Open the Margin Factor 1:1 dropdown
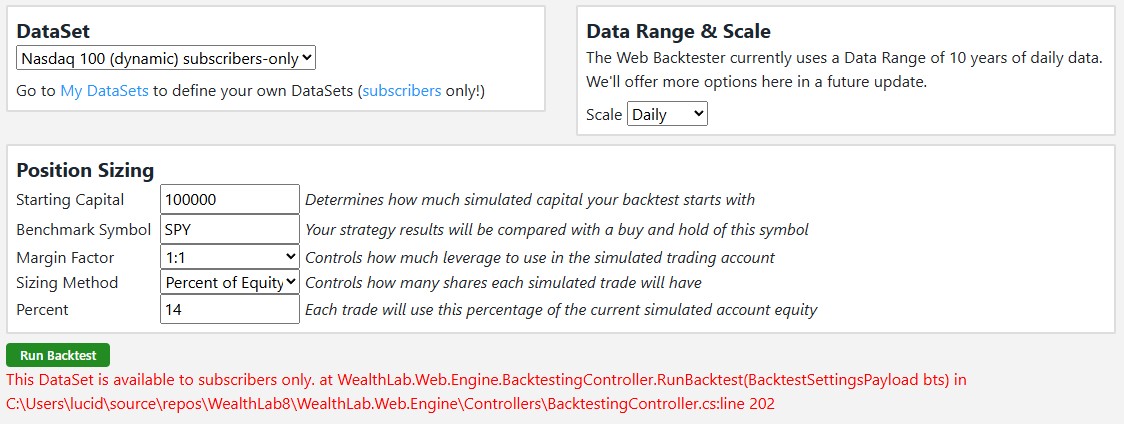1124x424 pixels. 230,257
